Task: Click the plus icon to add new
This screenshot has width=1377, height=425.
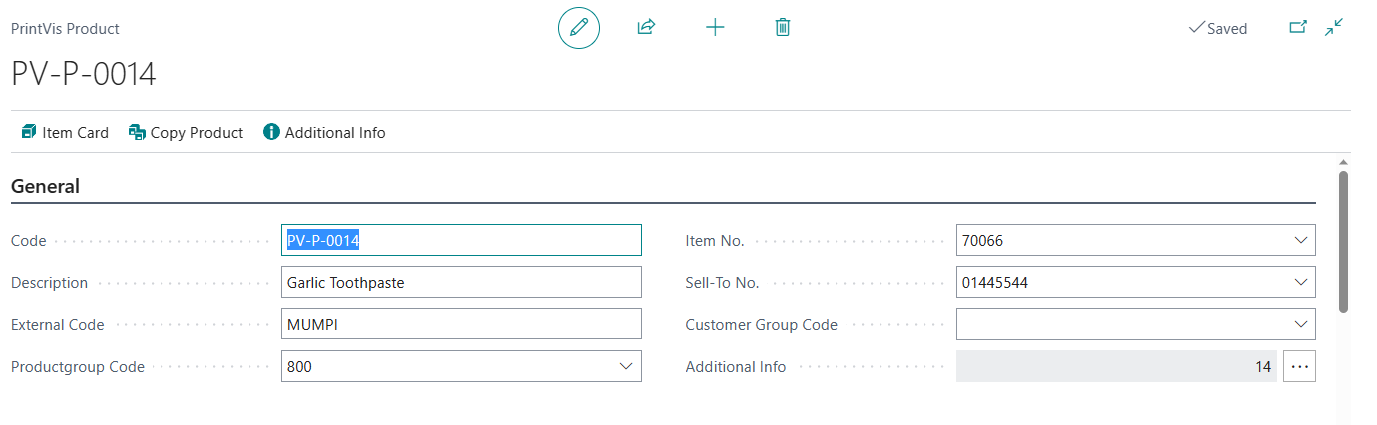Action: tap(715, 28)
